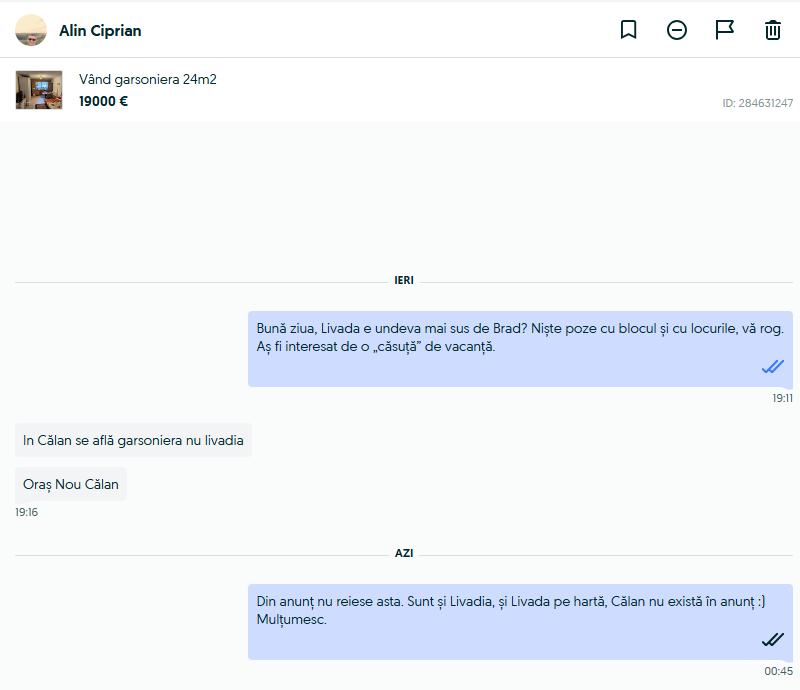Report conversation using the flag icon
The image size is (800, 690).
tap(724, 30)
